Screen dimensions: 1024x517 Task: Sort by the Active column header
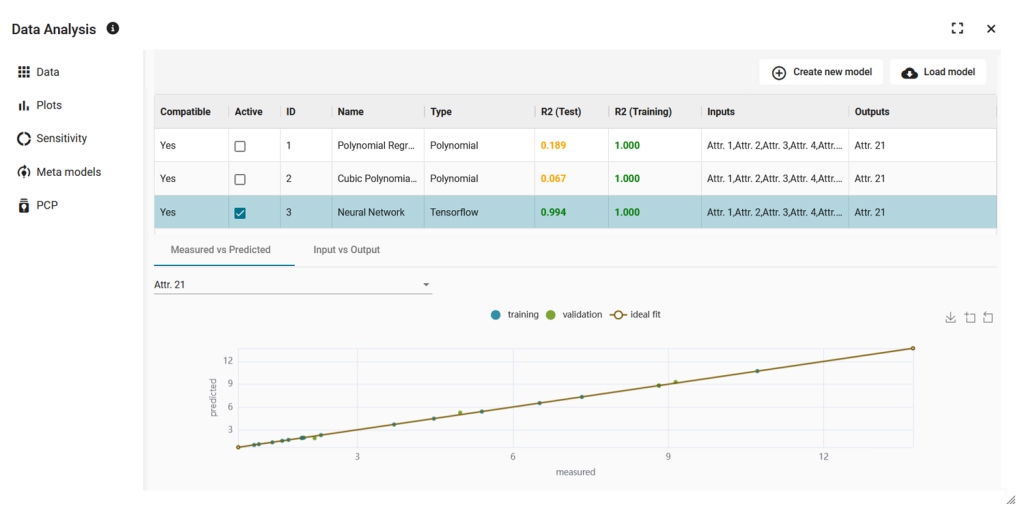tap(248, 112)
